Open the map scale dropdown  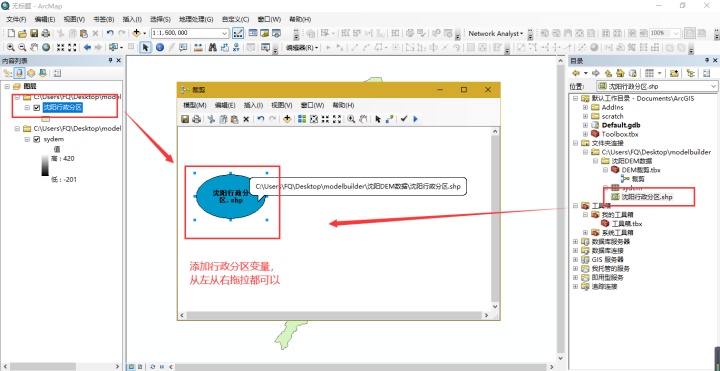pyautogui.click(x=225, y=34)
